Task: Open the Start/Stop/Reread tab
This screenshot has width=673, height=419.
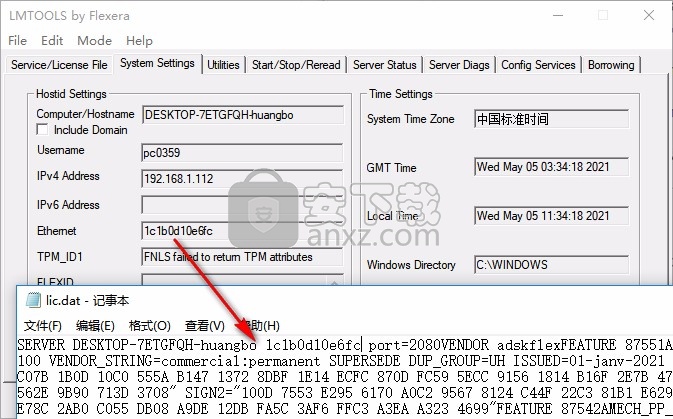Action: pos(296,65)
